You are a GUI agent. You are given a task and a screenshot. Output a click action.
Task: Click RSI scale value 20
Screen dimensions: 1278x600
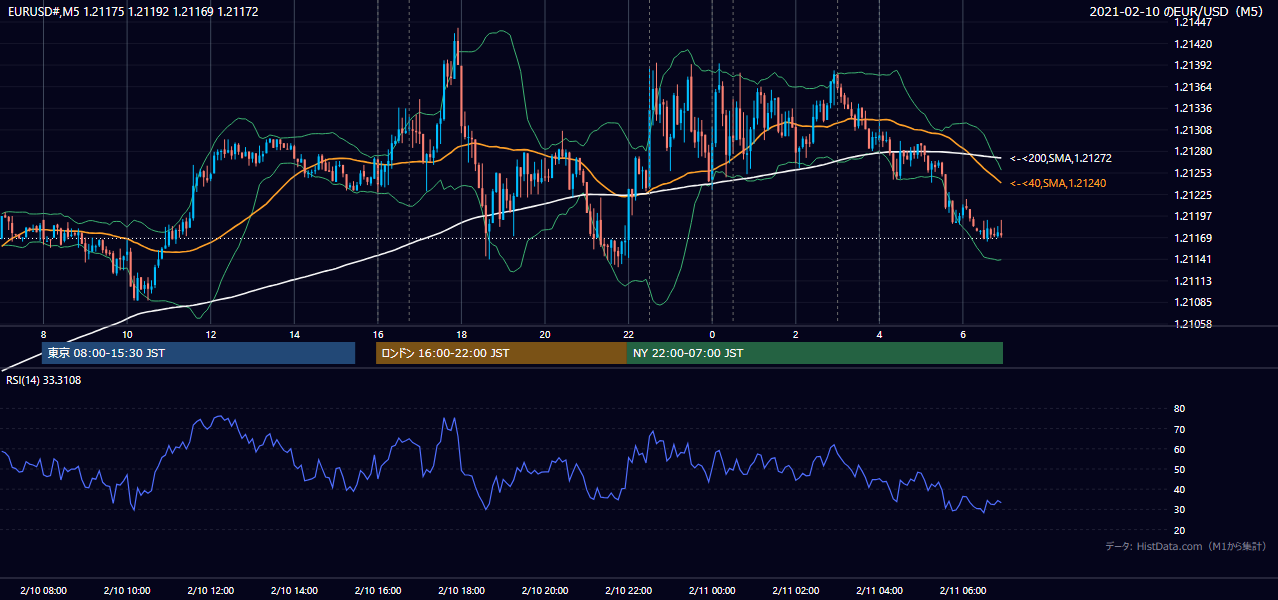pyautogui.click(x=1180, y=530)
